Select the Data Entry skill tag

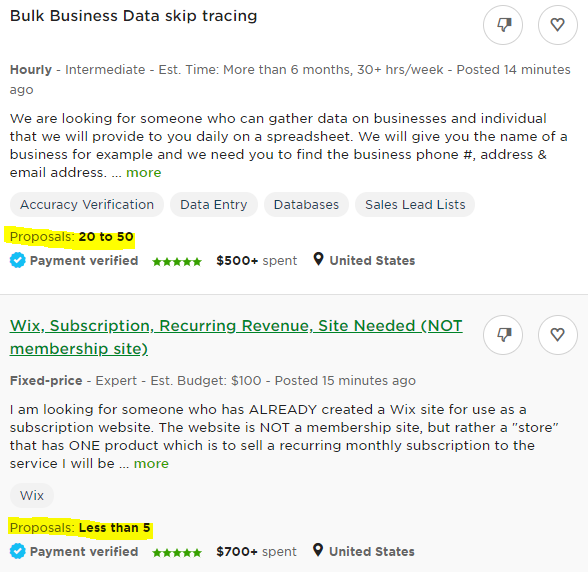click(x=214, y=204)
